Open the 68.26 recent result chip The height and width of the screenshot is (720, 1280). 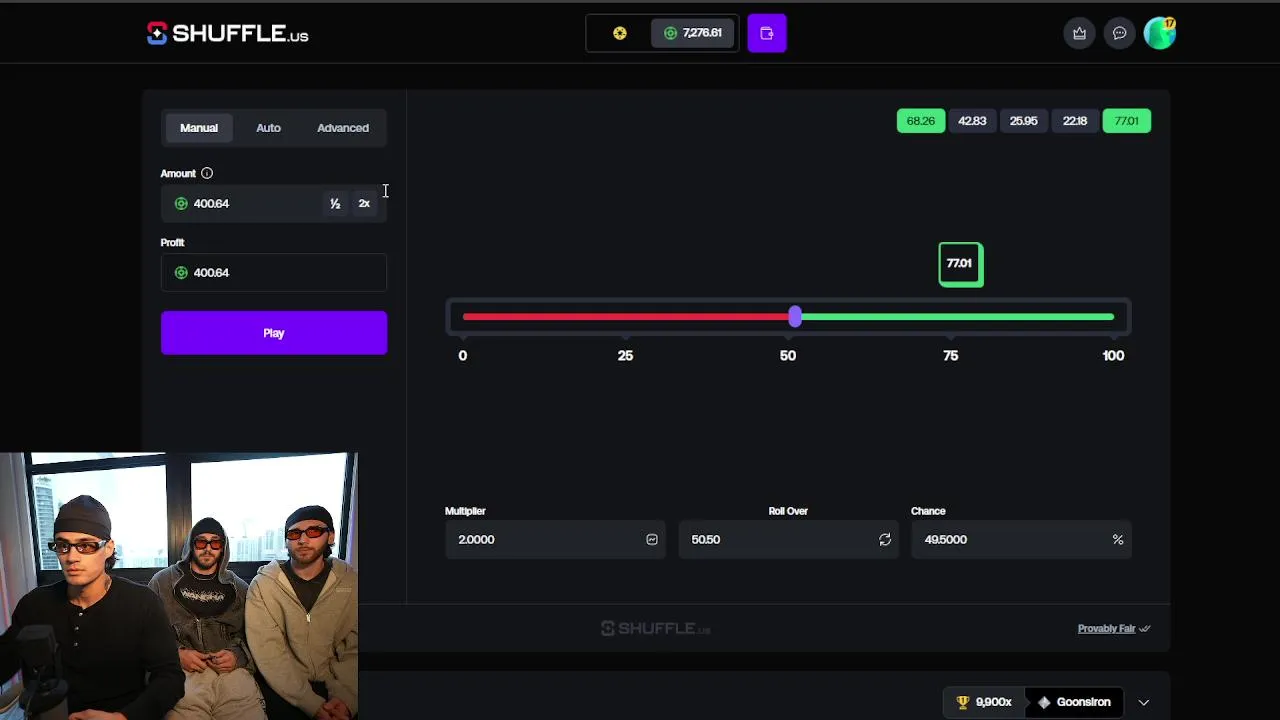pyautogui.click(x=921, y=121)
